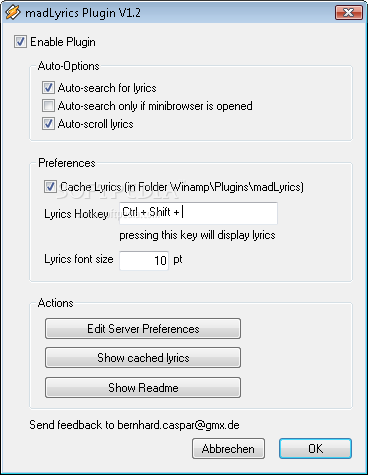Uncheck Auto-search for lyrics
Image resolution: width=368 pixels, height=475 pixels.
tap(48, 88)
